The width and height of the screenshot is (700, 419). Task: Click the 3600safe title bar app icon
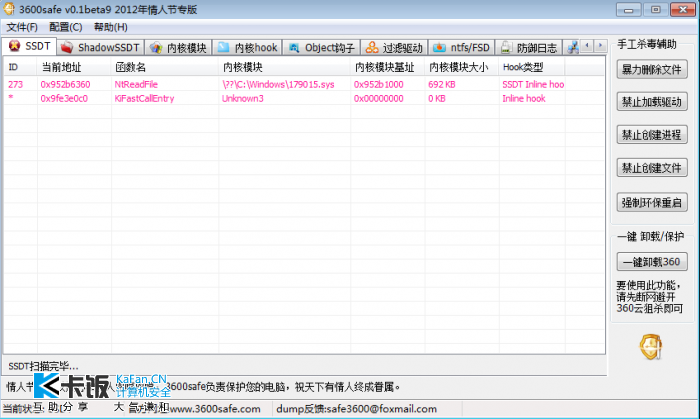pyautogui.click(x=9, y=9)
